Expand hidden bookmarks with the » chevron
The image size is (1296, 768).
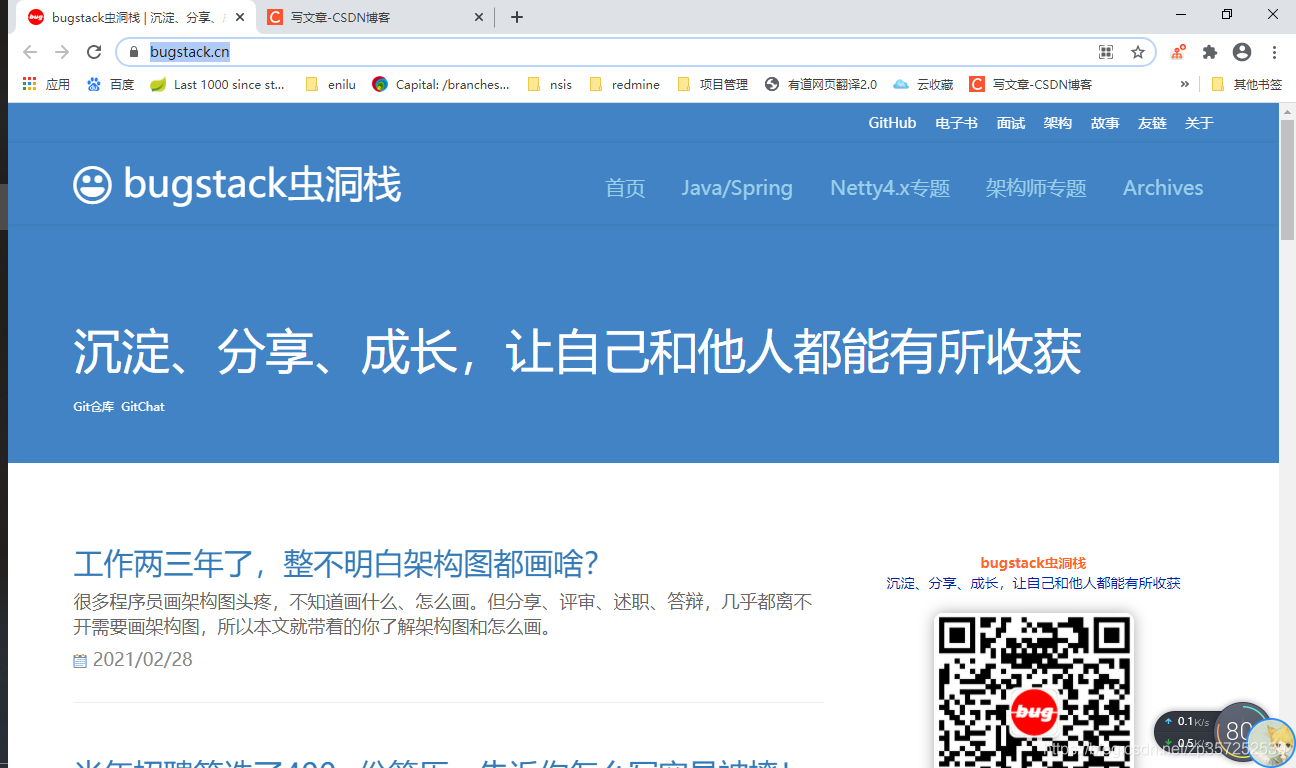pyautogui.click(x=1185, y=84)
